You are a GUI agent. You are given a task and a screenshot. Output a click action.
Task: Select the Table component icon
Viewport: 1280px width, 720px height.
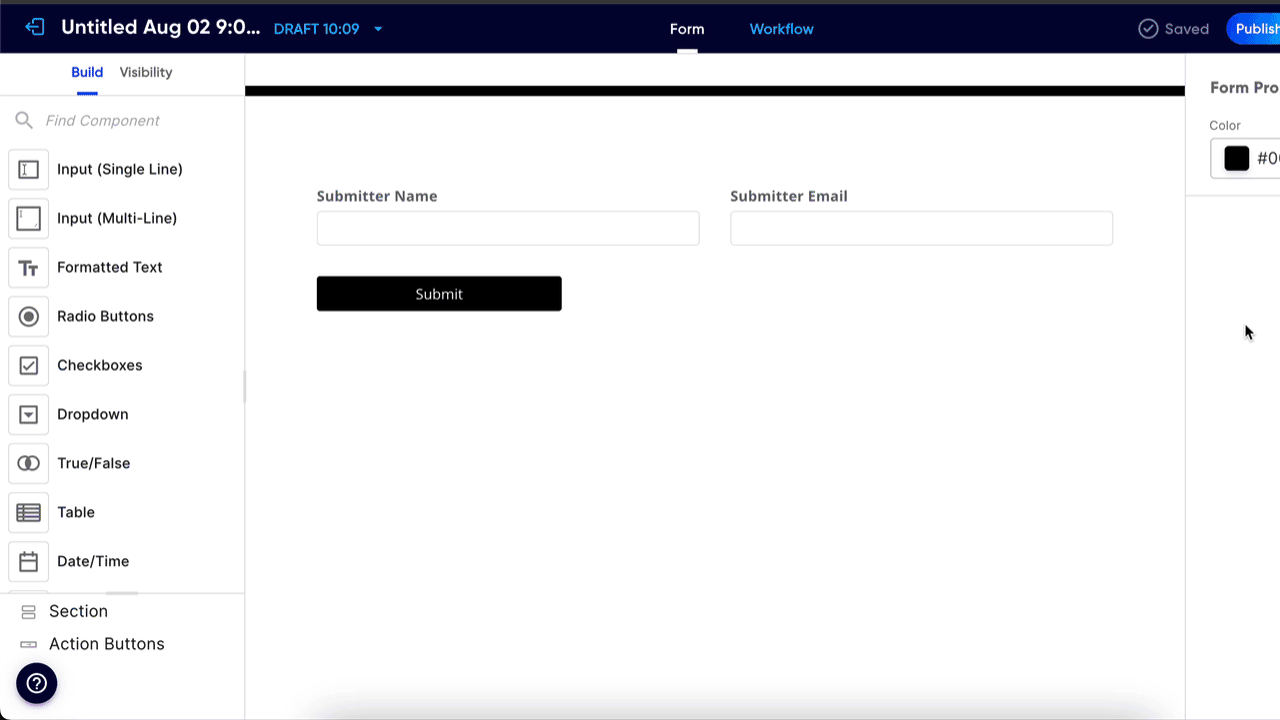[29, 513]
